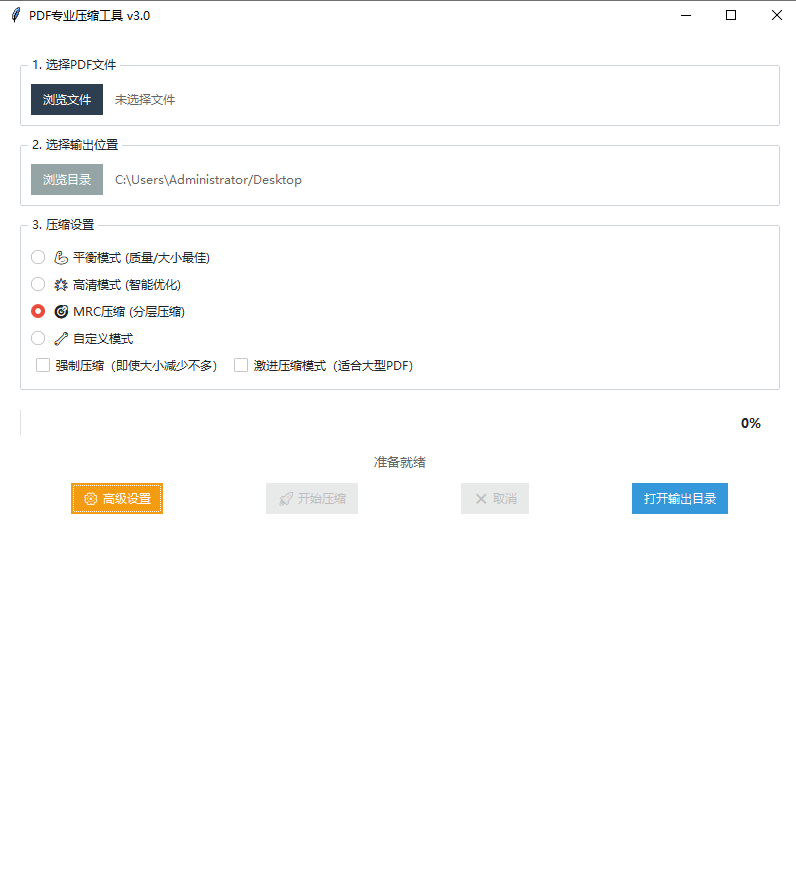Click the target icon beside MRC压缩
The height and width of the screenshot is (878, 796).
coord(61,311)
